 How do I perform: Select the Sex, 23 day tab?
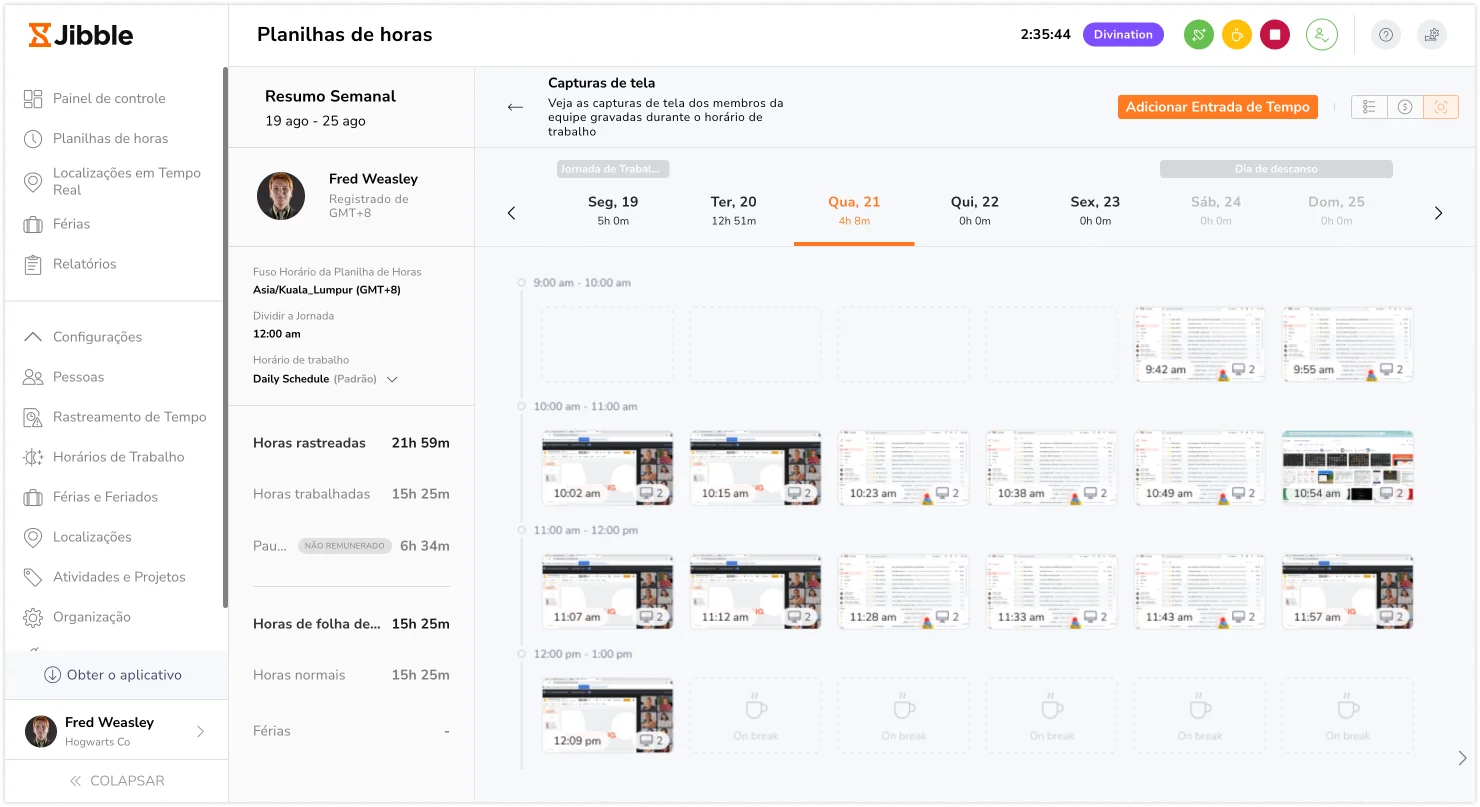pos(1095,210)
